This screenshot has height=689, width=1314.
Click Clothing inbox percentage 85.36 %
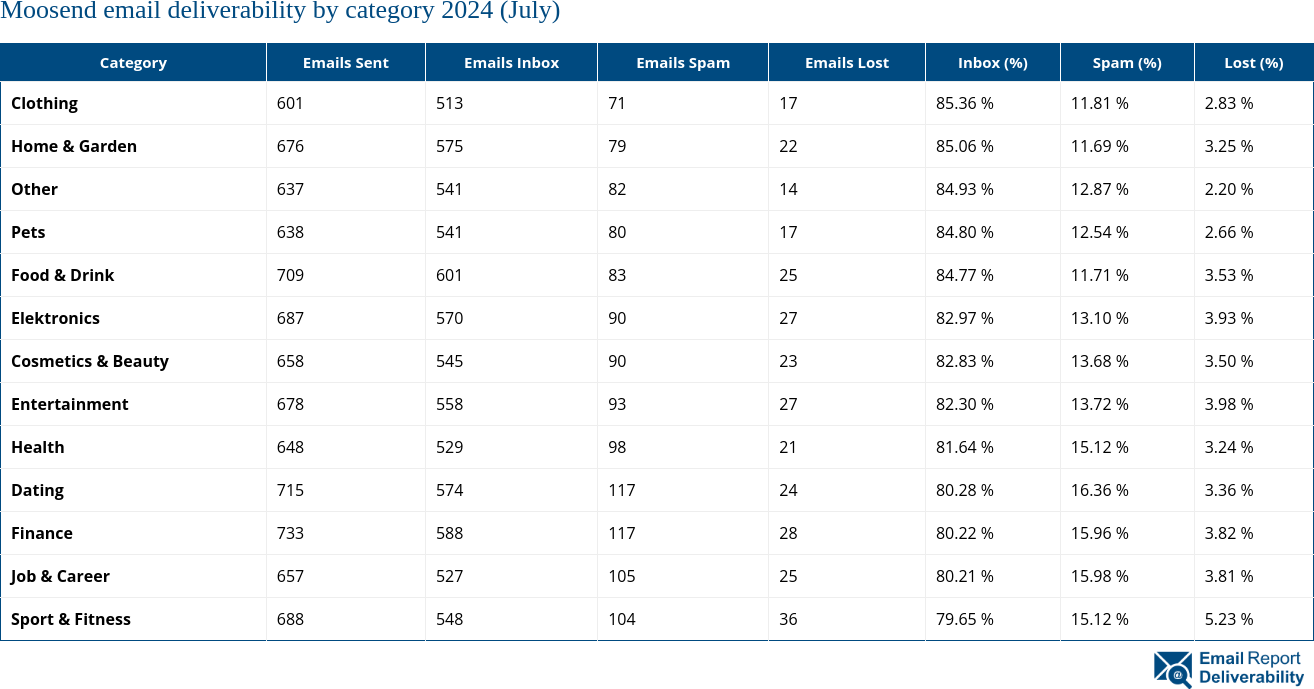(x=965, y=103)
